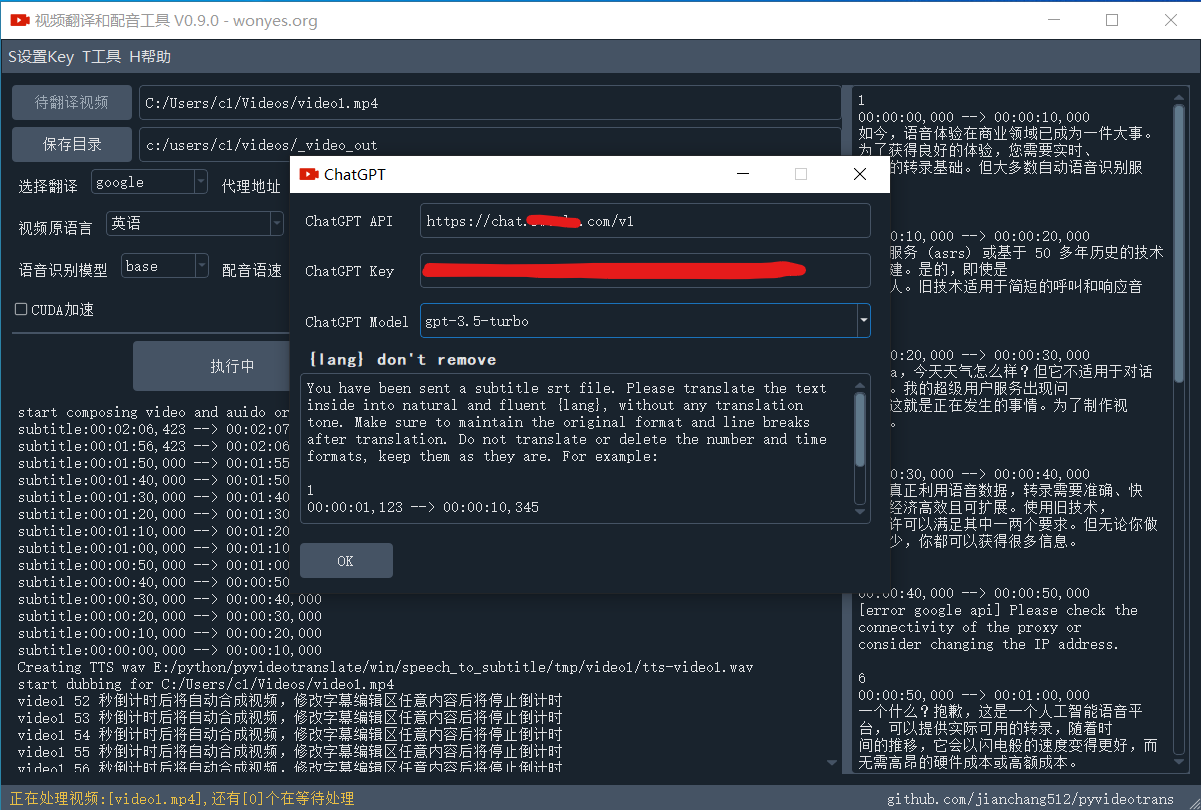Click log line 'subtitle:00:00:00,000 --> 00:00:10,000'
Viewport: 1201px width, 810px height.
170,650
